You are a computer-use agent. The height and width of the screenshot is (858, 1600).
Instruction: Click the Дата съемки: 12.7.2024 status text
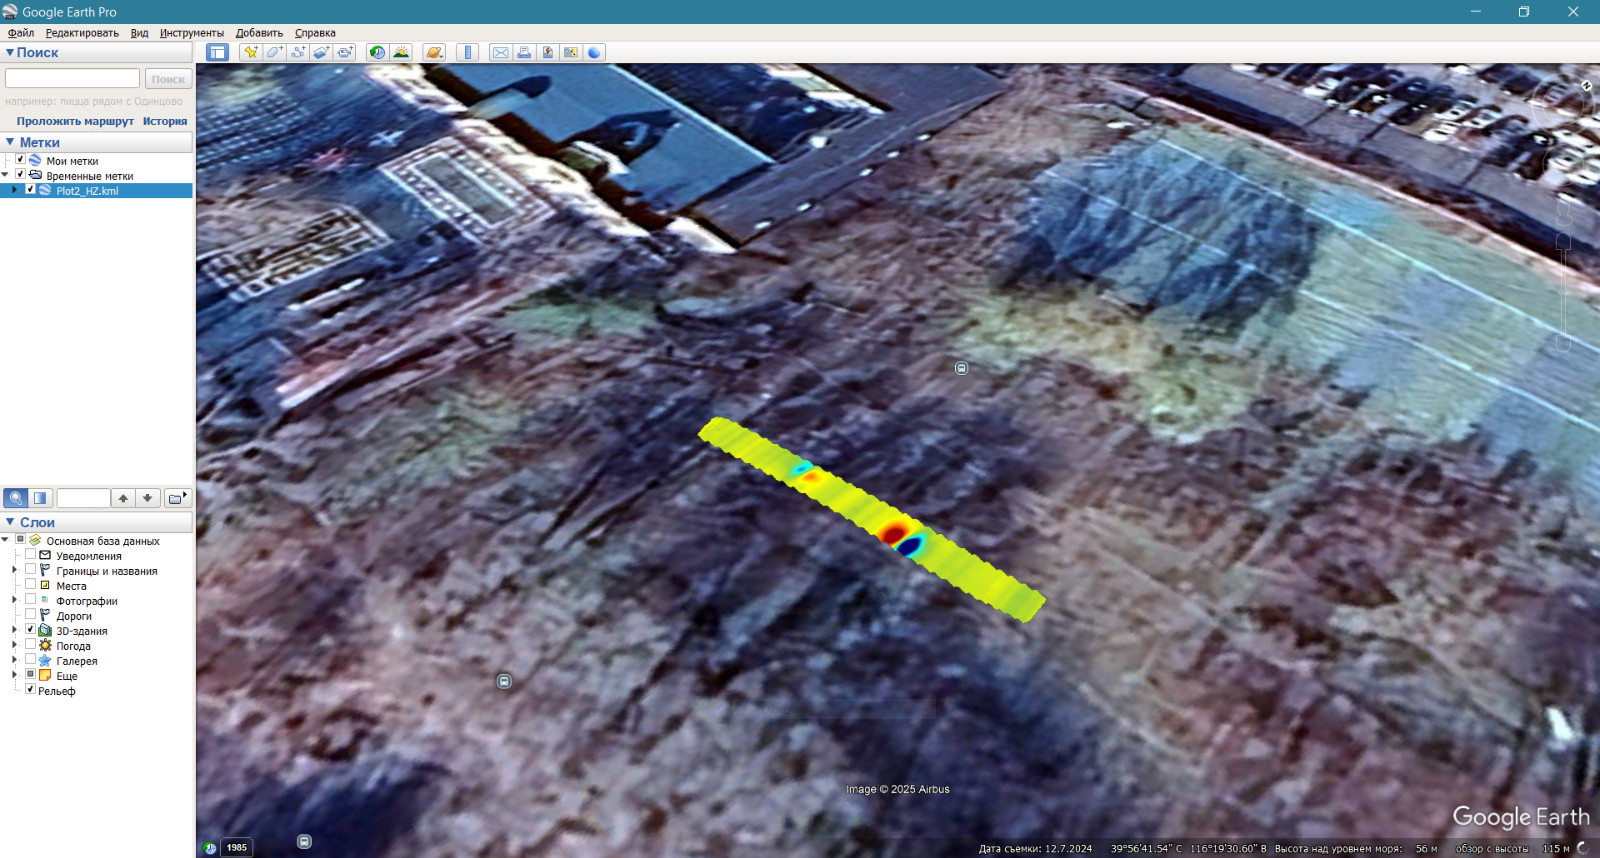click(x=1035, y=848)
